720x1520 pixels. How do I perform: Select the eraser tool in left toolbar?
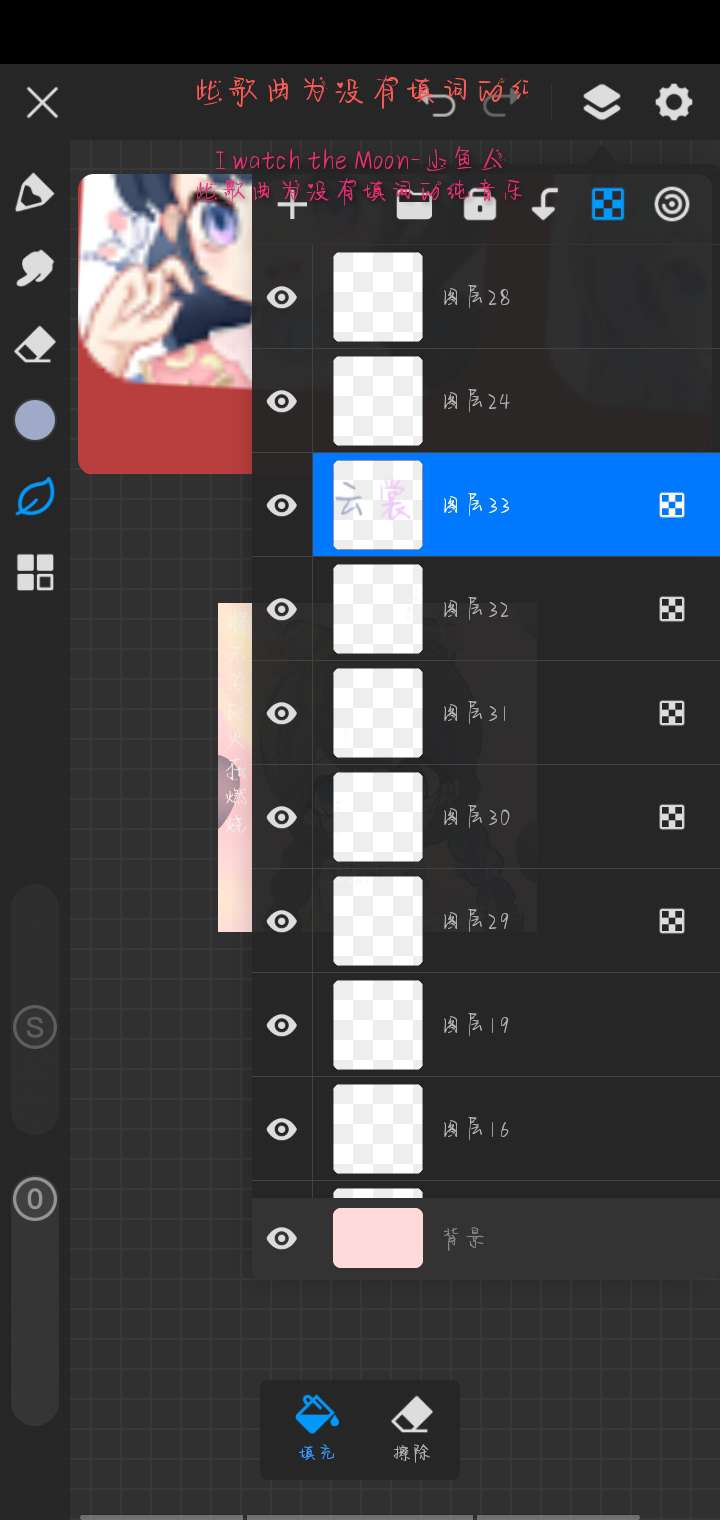click(34, 347)
